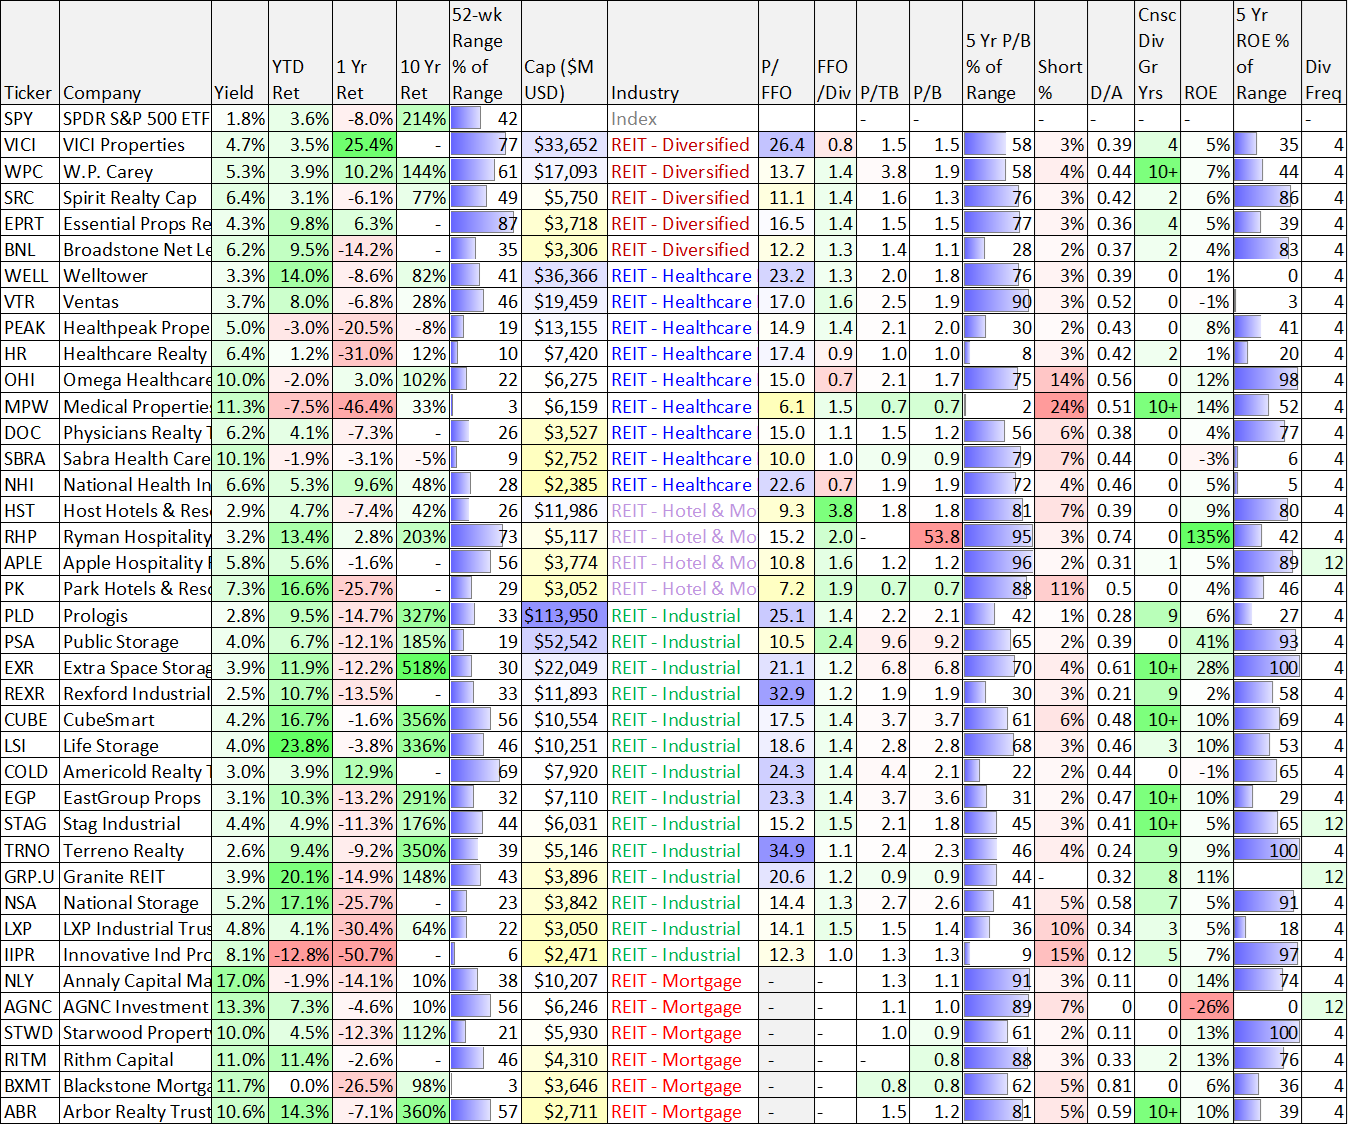Click the $2,471 market cap cell
The image size is (1348, 1125).
tap(564, 954)
